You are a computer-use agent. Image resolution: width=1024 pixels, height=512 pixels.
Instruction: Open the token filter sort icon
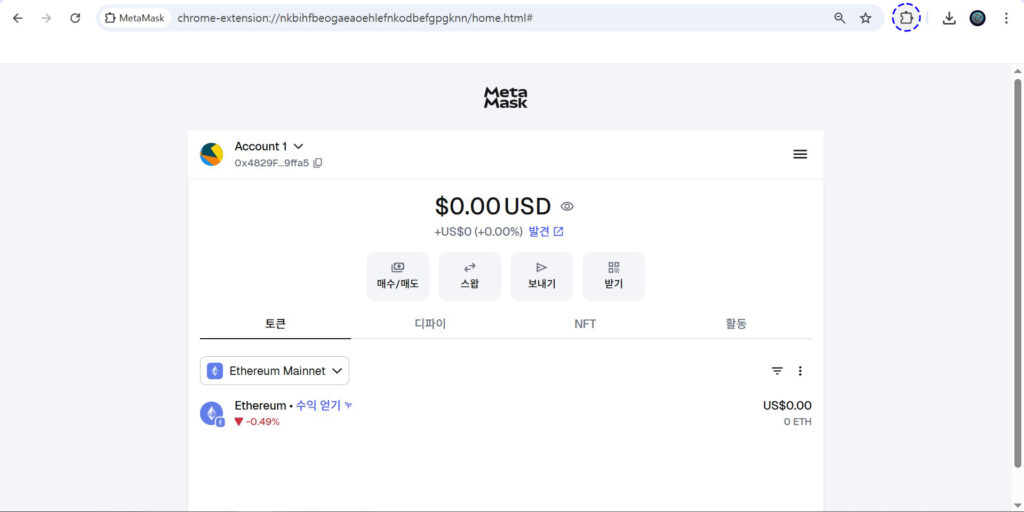click(x=777, y=371)
